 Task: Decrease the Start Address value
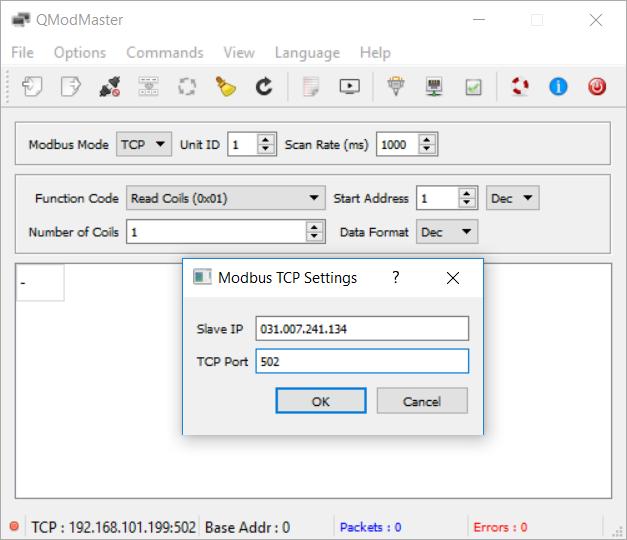pyautogui.click(x=467, y=202)
